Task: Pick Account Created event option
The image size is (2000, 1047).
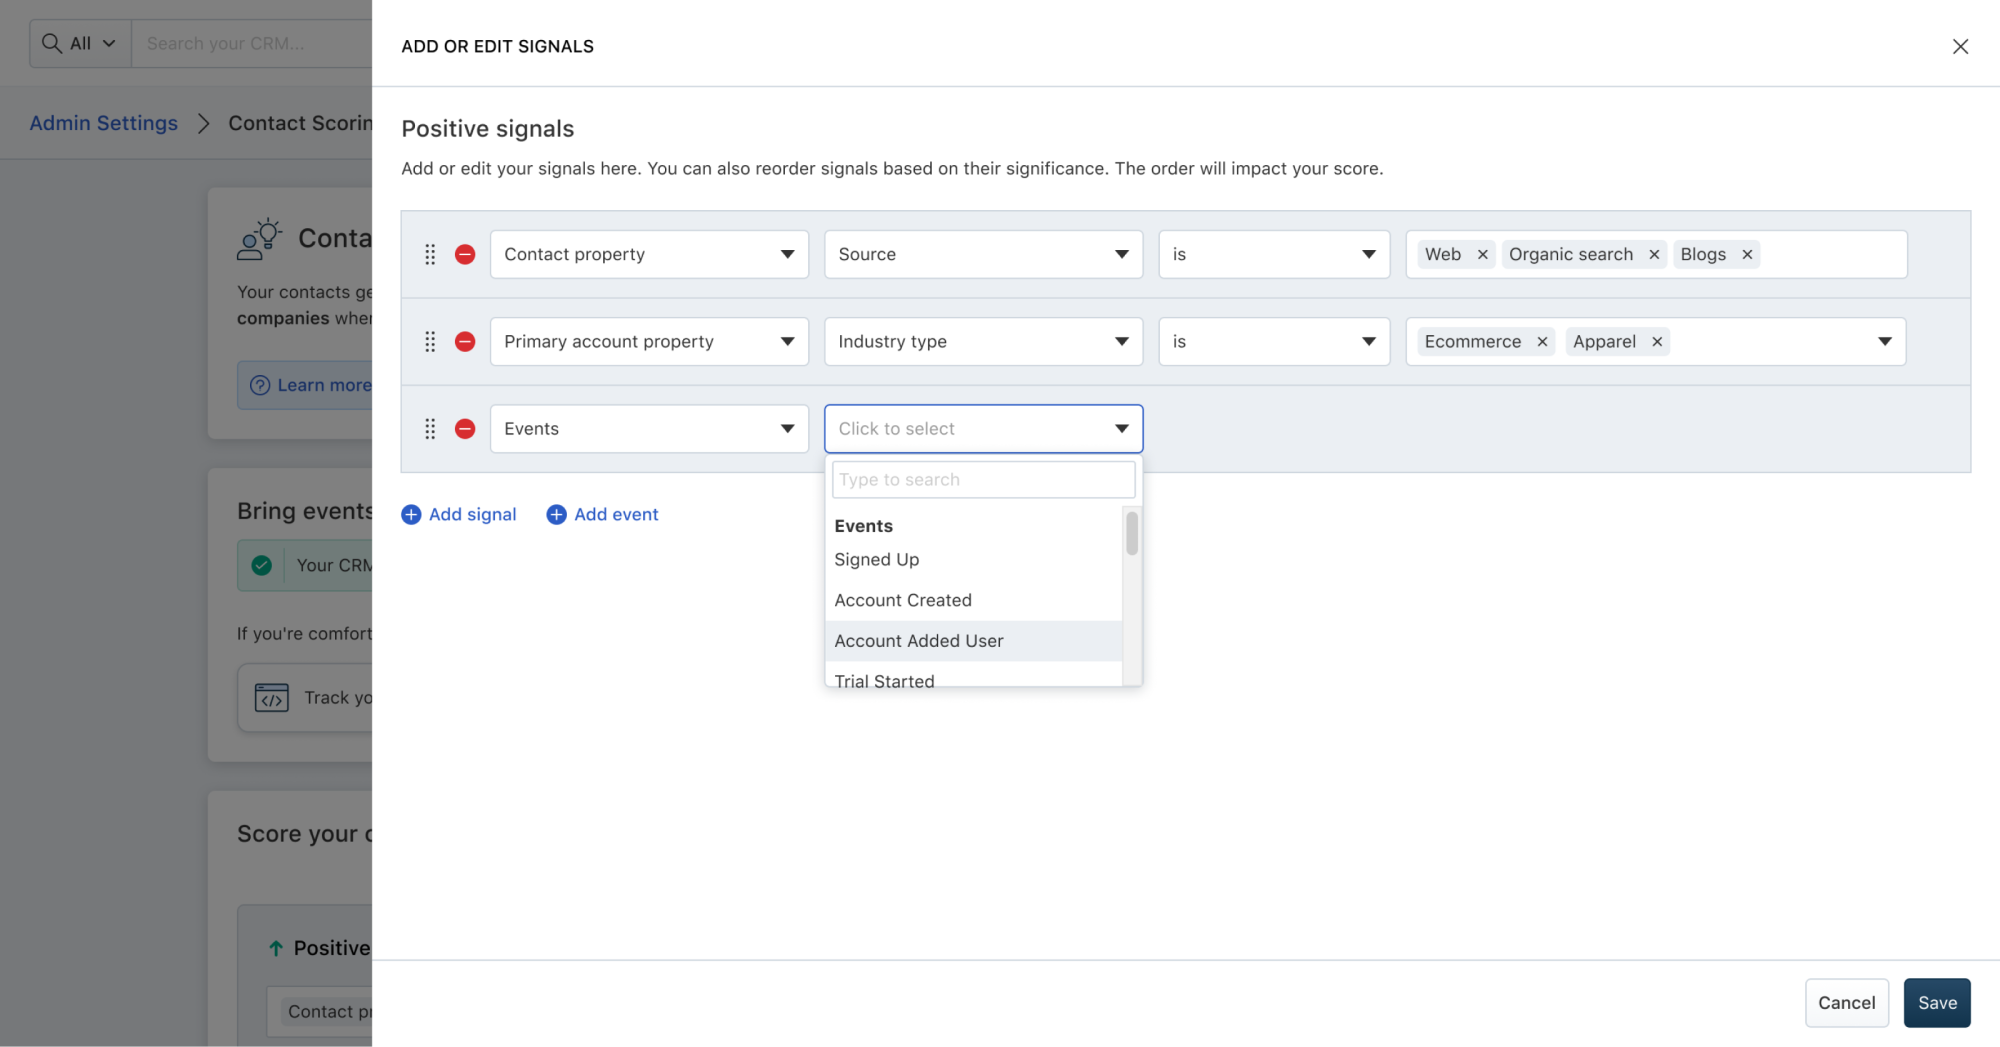Action: click(x=903, y=600)
